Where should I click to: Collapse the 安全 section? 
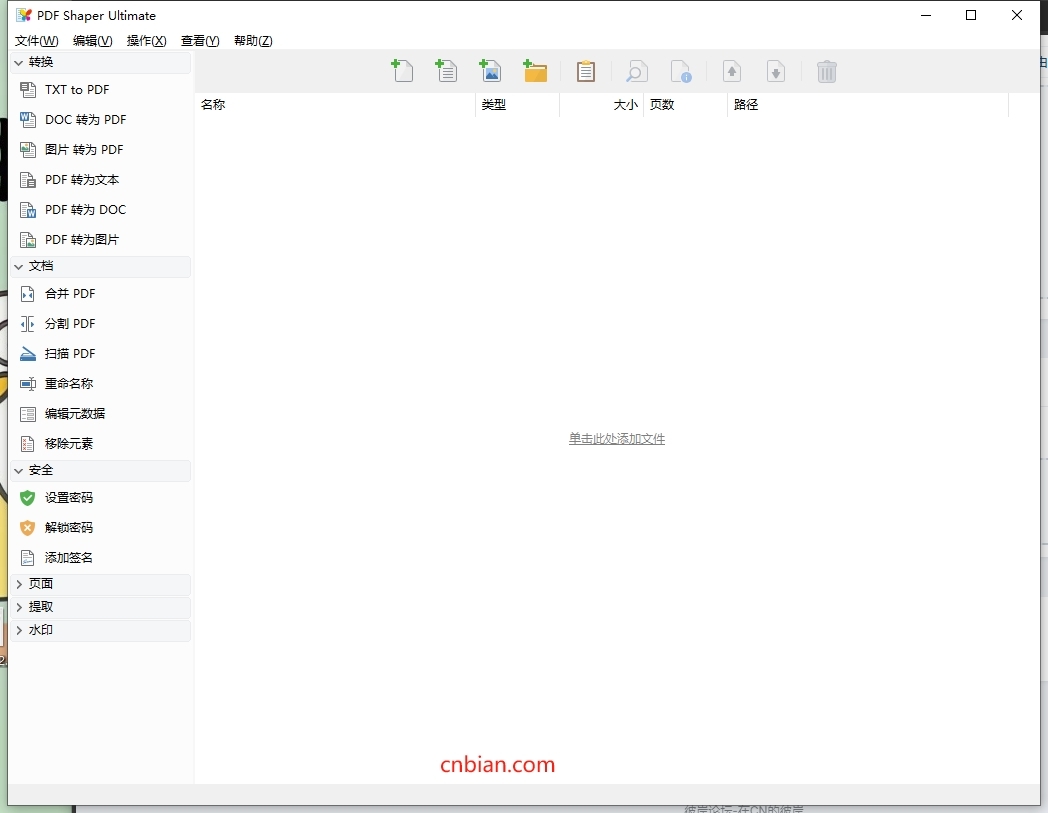[101, 470]
